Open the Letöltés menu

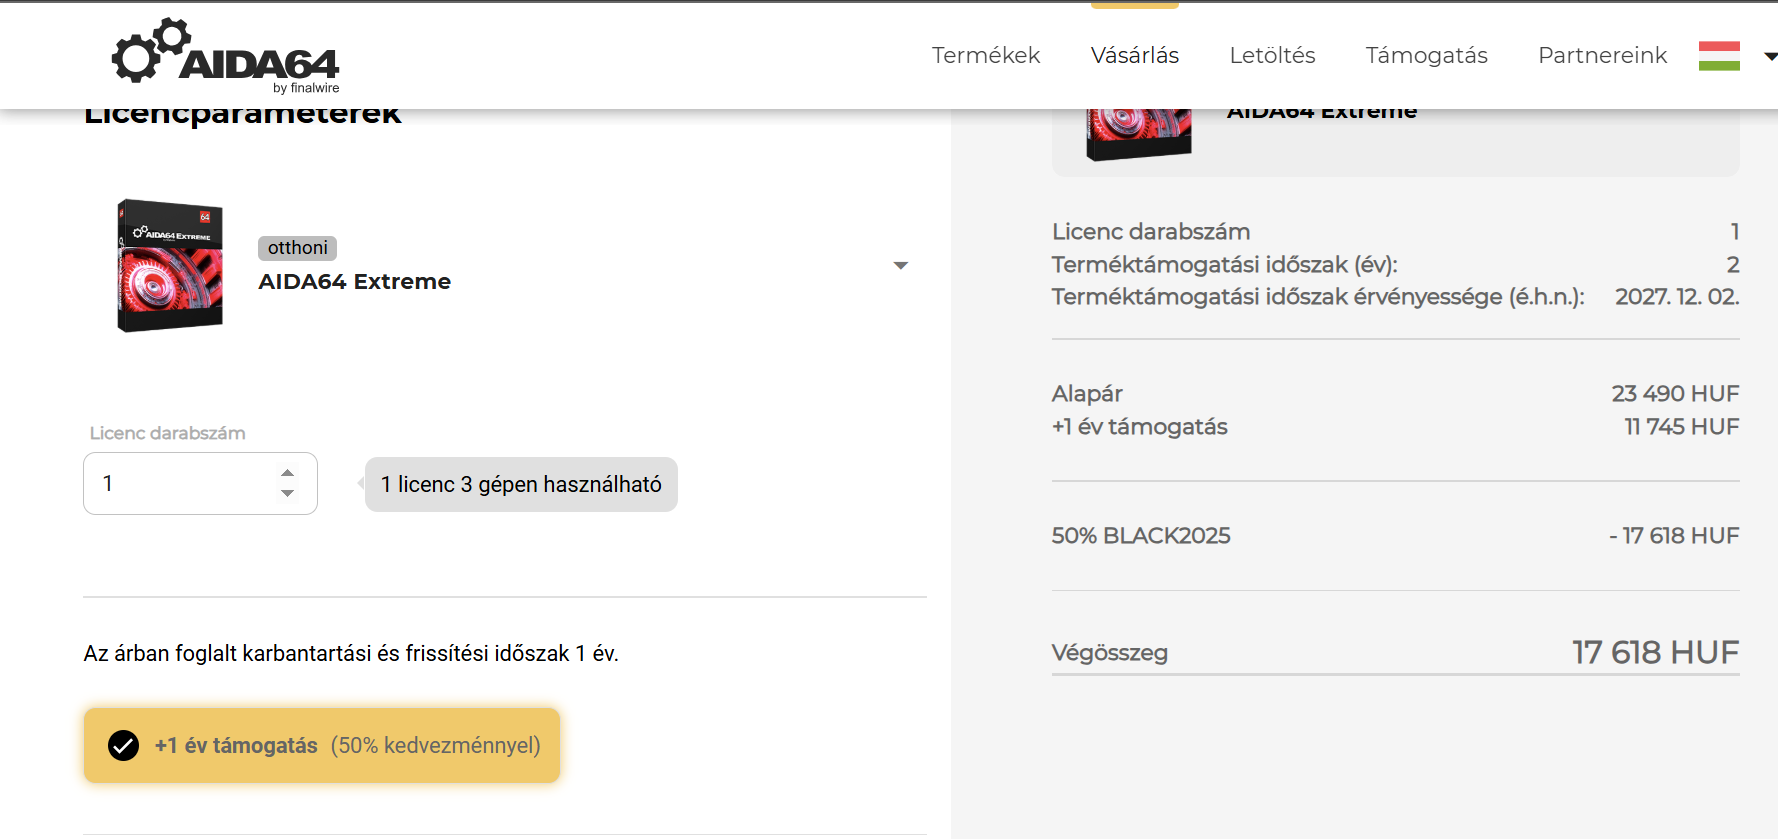[1272, 55]
